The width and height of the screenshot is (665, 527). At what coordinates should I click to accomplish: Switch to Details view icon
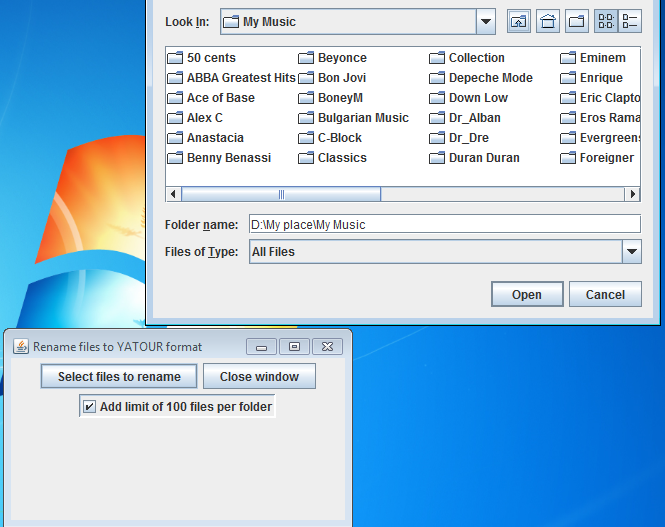(630, 21)
